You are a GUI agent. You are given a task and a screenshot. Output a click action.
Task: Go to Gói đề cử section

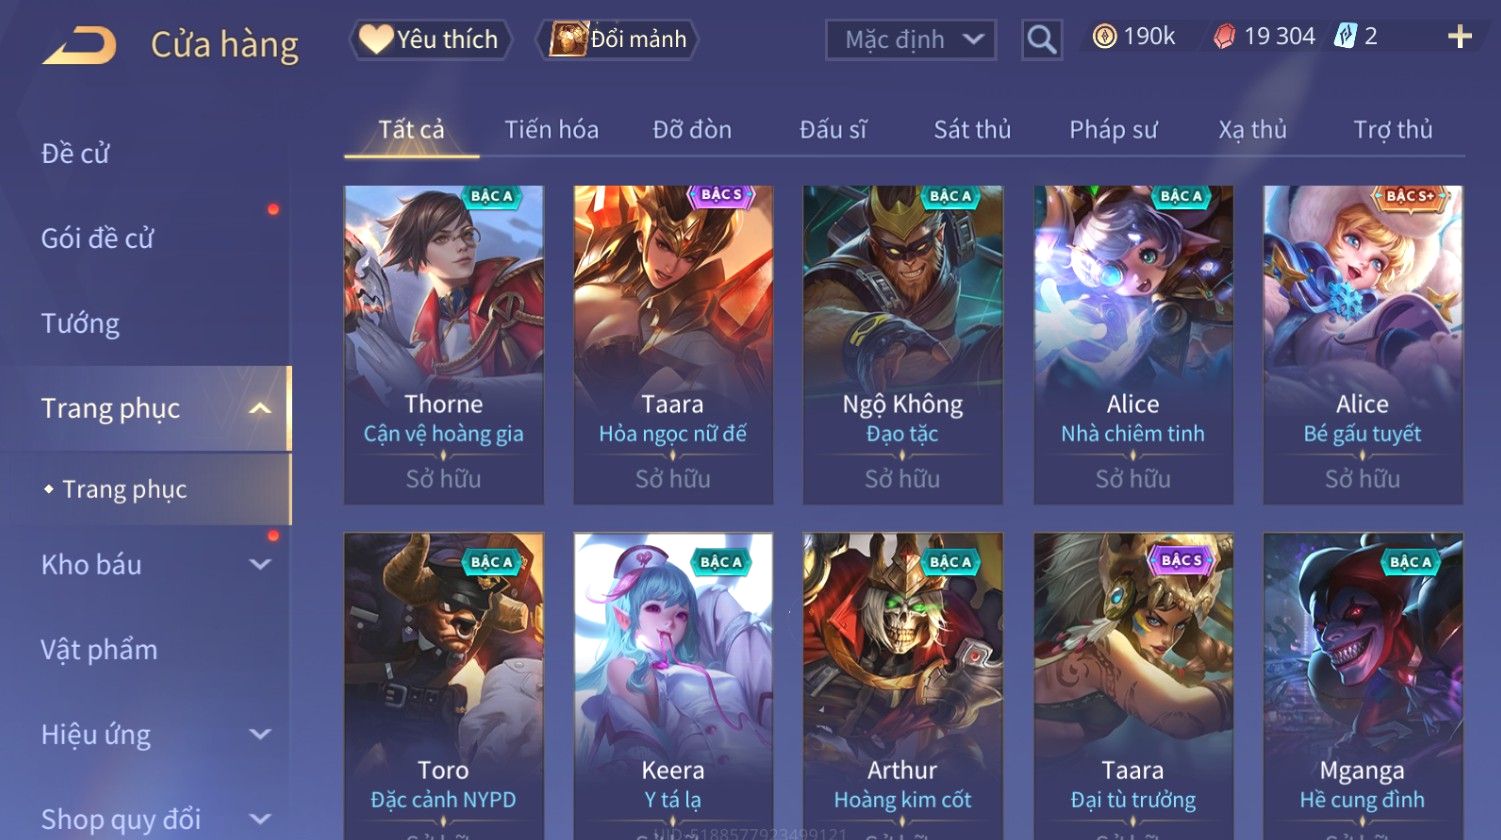point(97,238)
